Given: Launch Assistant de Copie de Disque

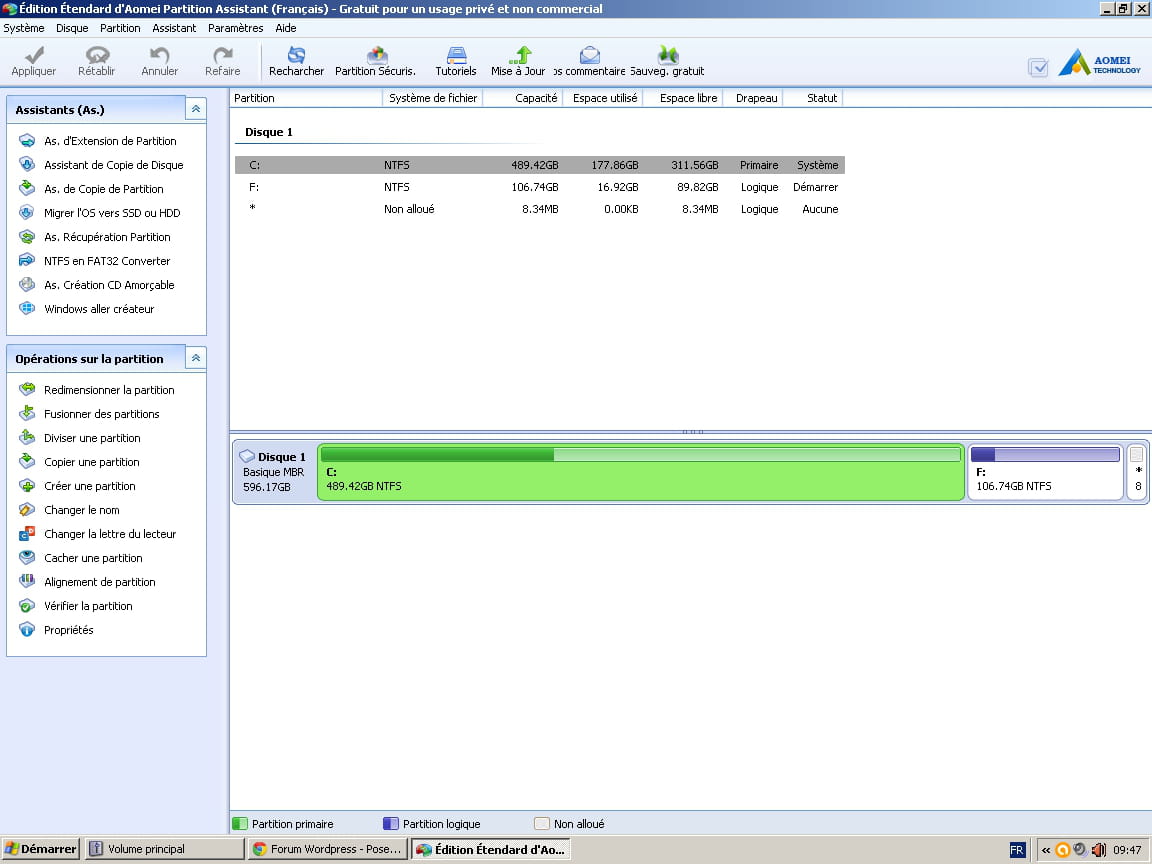Looking at the screenshot, I should tap(114, 165).
